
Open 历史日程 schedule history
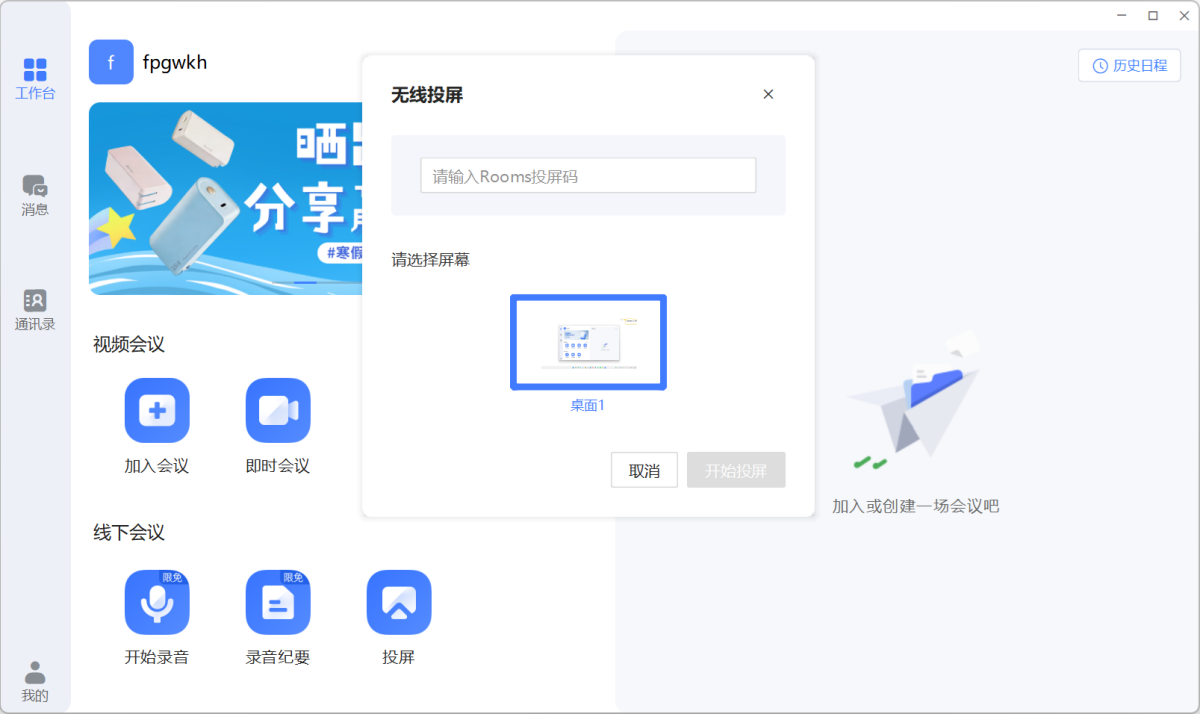click(1129, 65)
